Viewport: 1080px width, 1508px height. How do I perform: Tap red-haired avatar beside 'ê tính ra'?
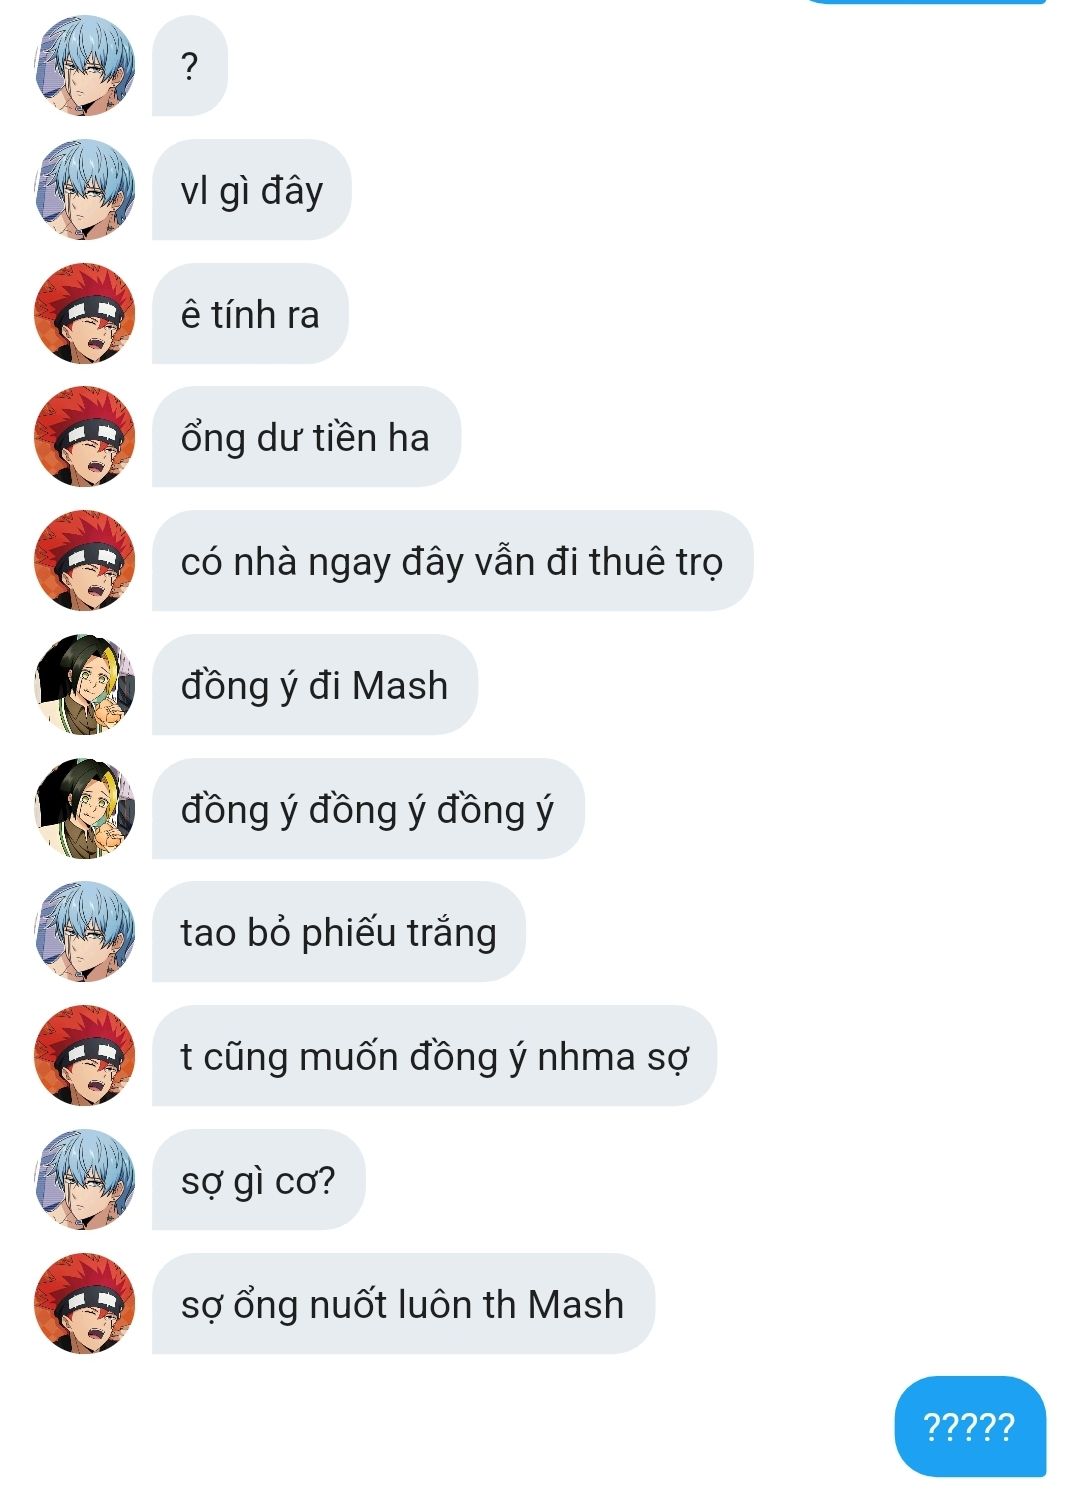[85, 314]
